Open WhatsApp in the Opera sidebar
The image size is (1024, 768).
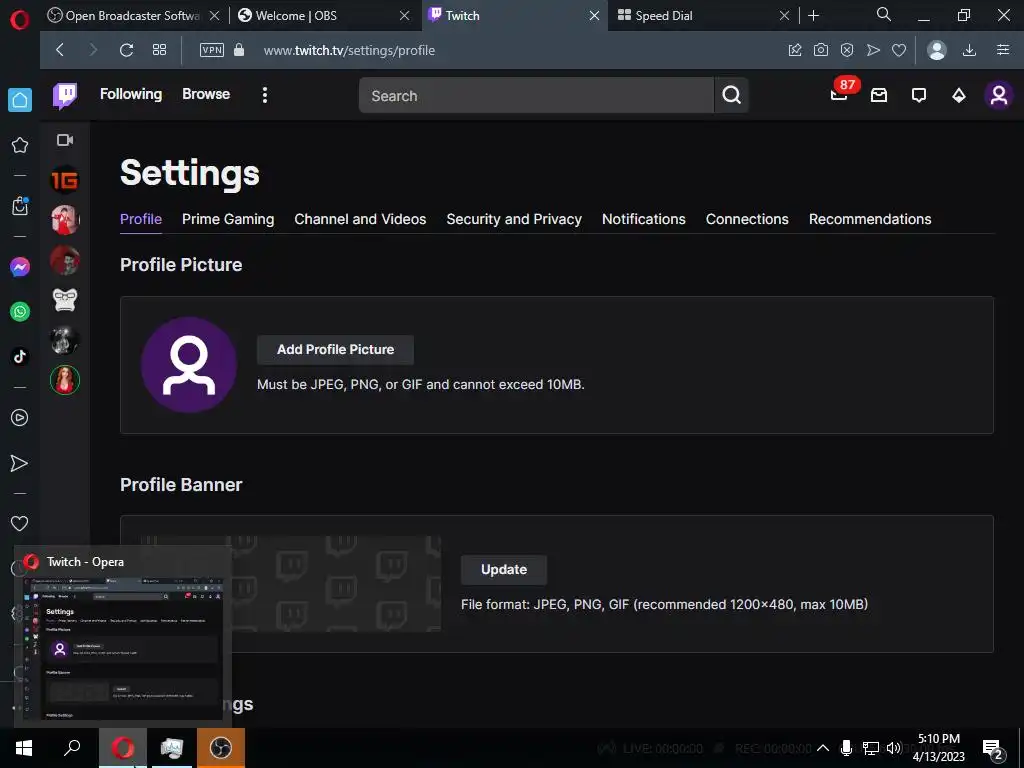tap(20, 312)
